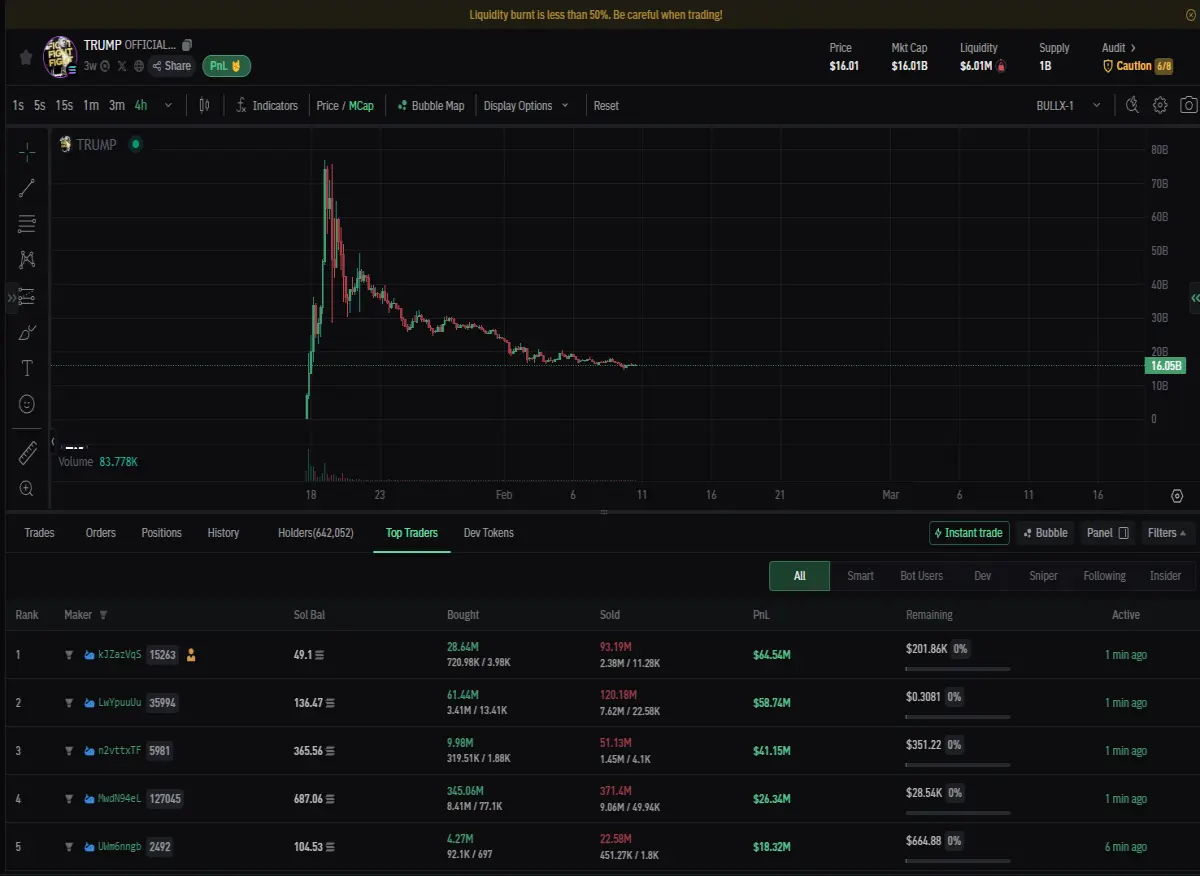1200x876 pixels.
Task: Dismiss the liquidity warning banner
Action: [x=1190, y=15]
